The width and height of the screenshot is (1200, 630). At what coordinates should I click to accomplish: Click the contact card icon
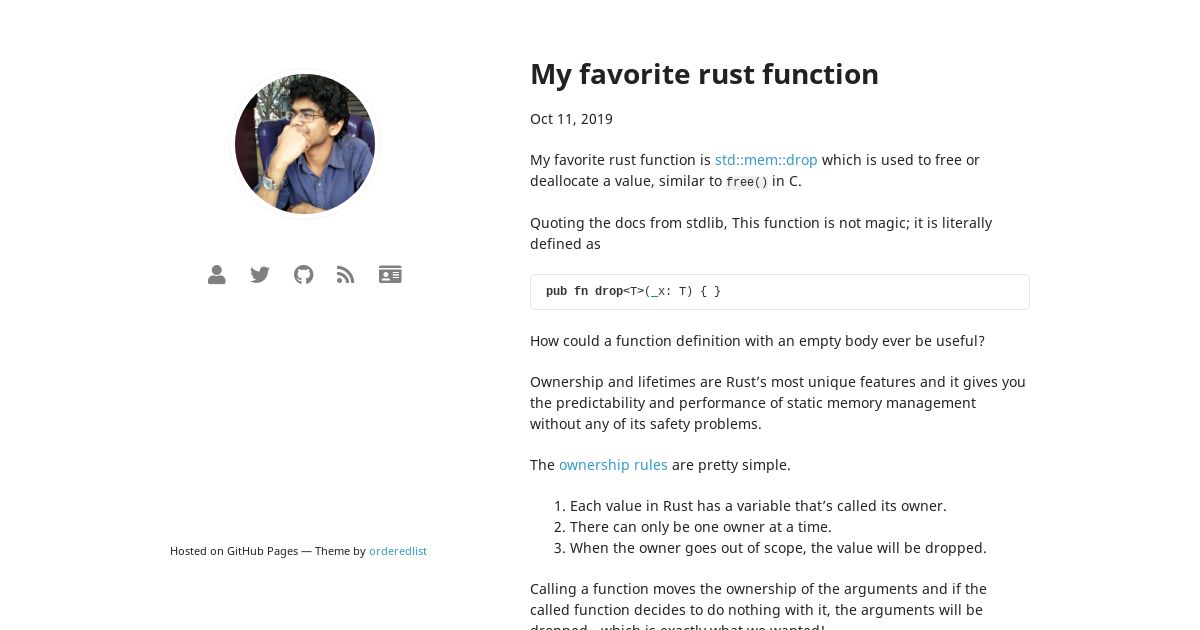pos(390,275)
